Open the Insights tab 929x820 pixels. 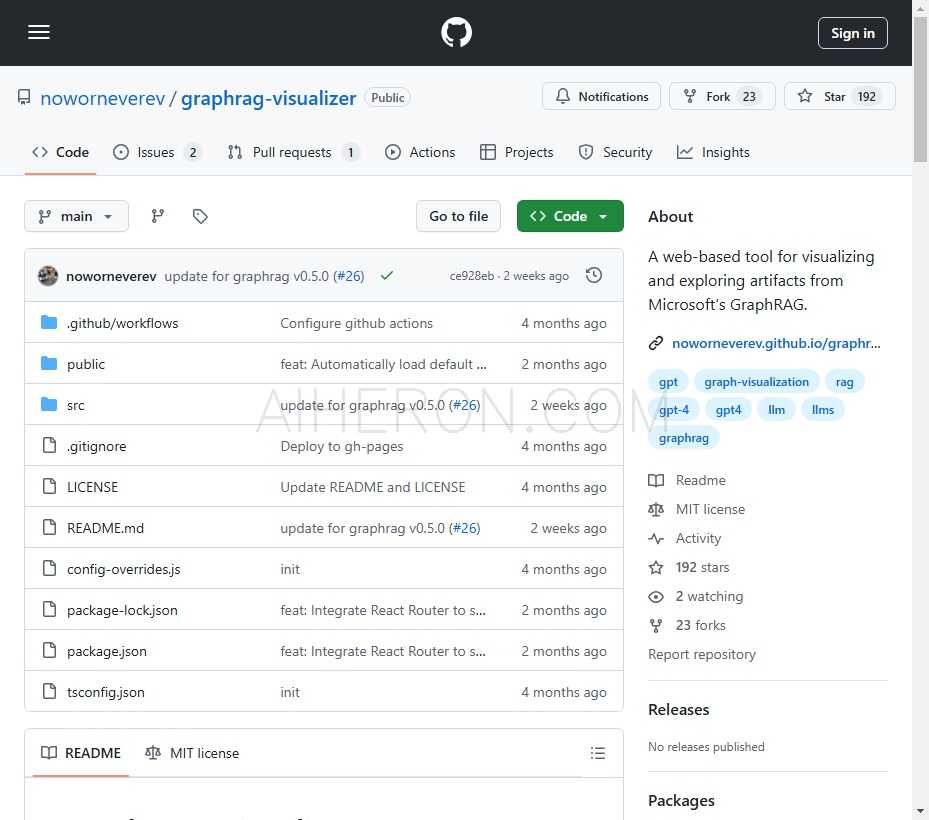pos(713,152)
